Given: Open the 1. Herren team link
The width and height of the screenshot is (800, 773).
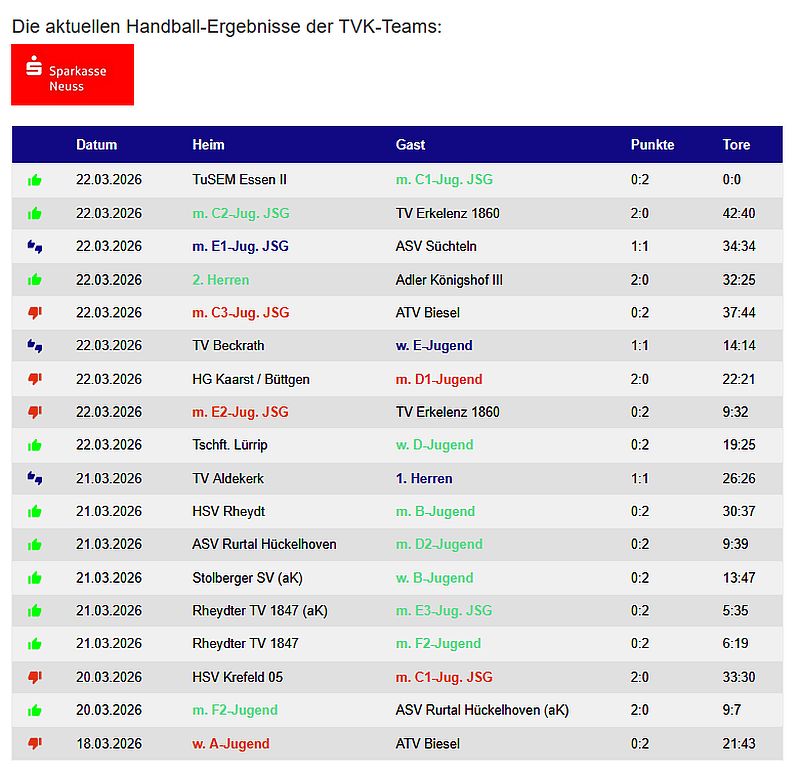Looking at the screenshot, I should (x=424, y=479).
